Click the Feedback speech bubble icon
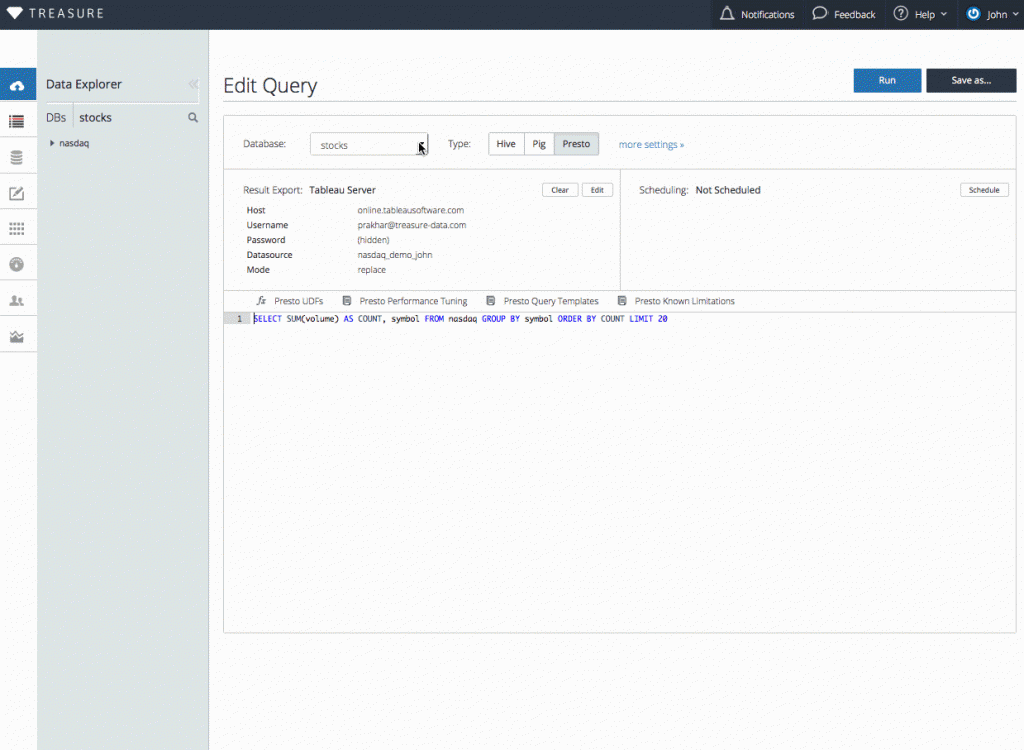 click(x=820, y=14)
